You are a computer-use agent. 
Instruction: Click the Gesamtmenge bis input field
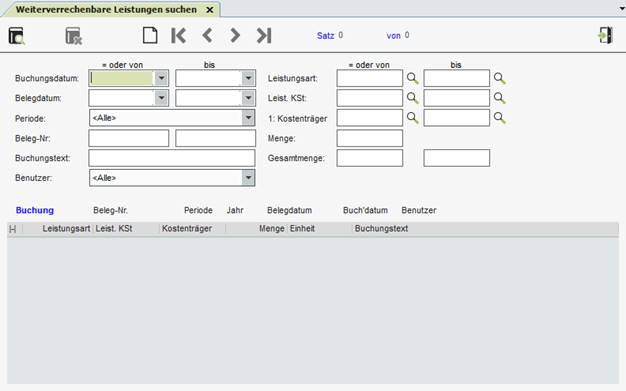(456, 158)
